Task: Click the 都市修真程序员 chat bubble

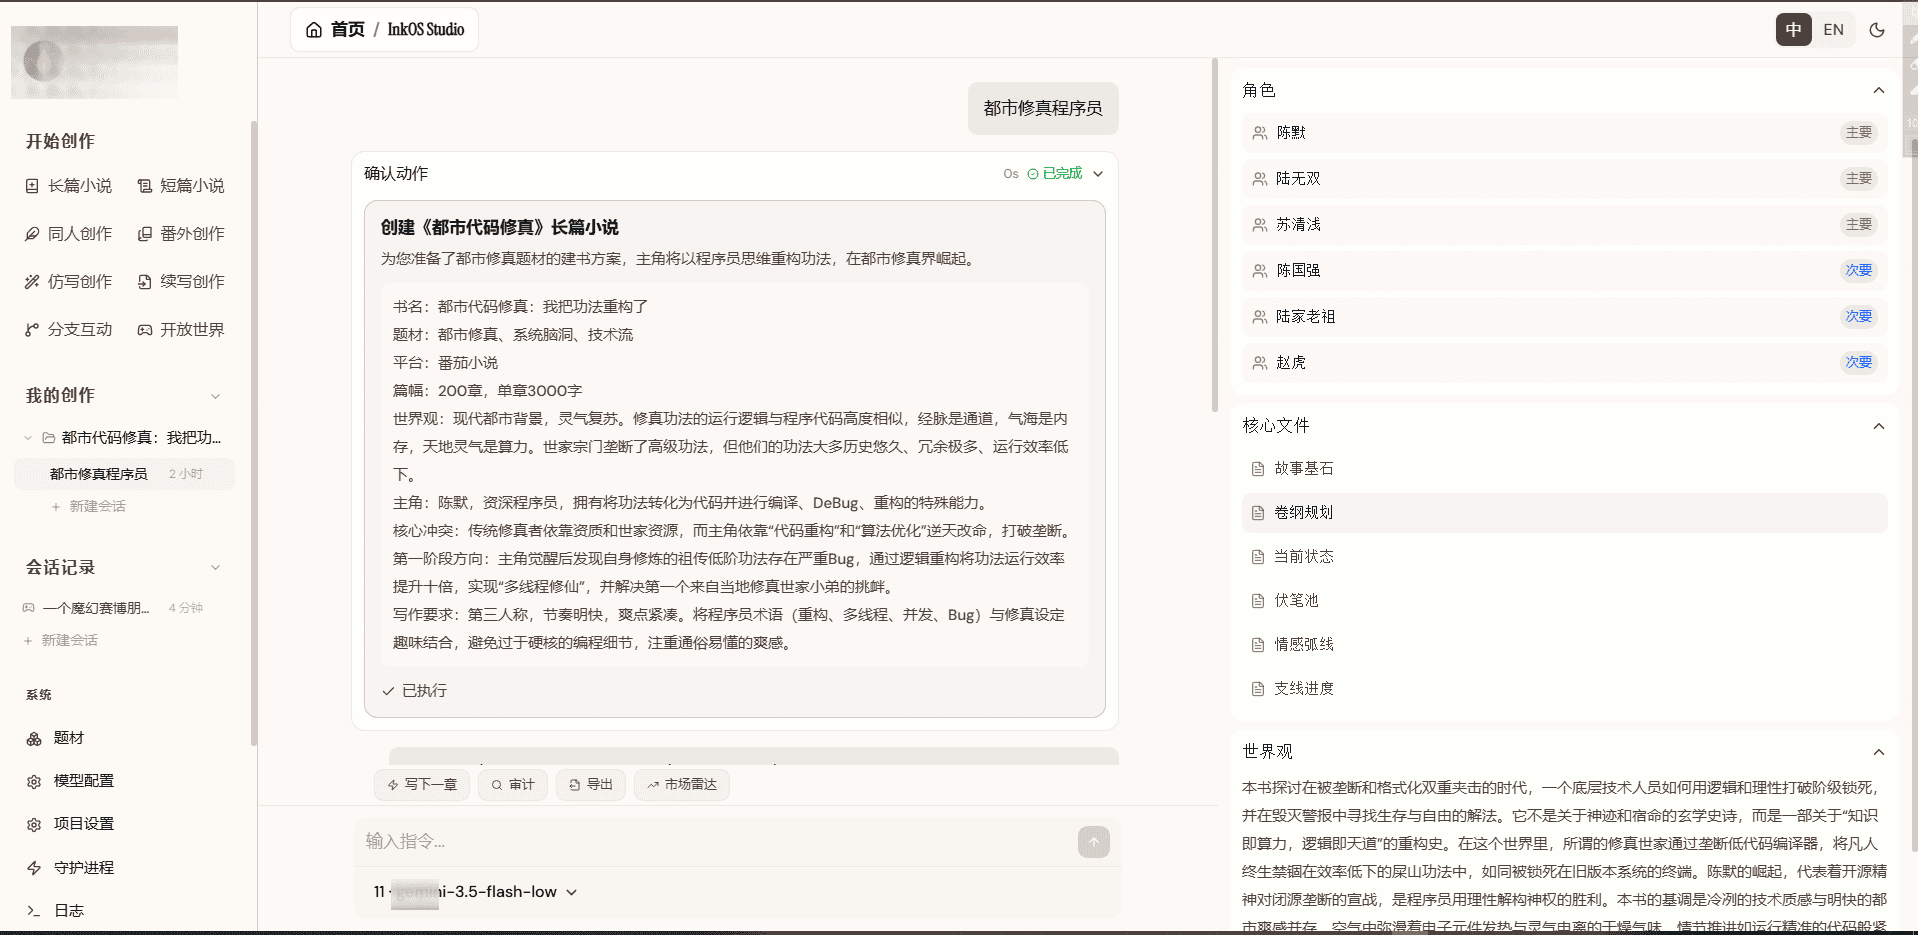Action: coord(1043,109)
